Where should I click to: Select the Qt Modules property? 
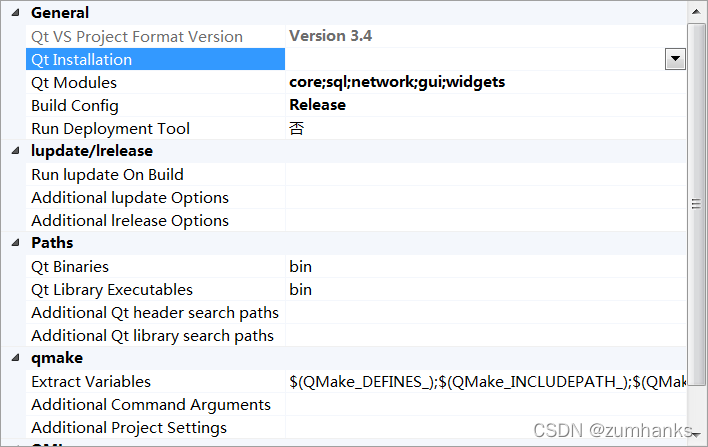(x=155, y=82)
